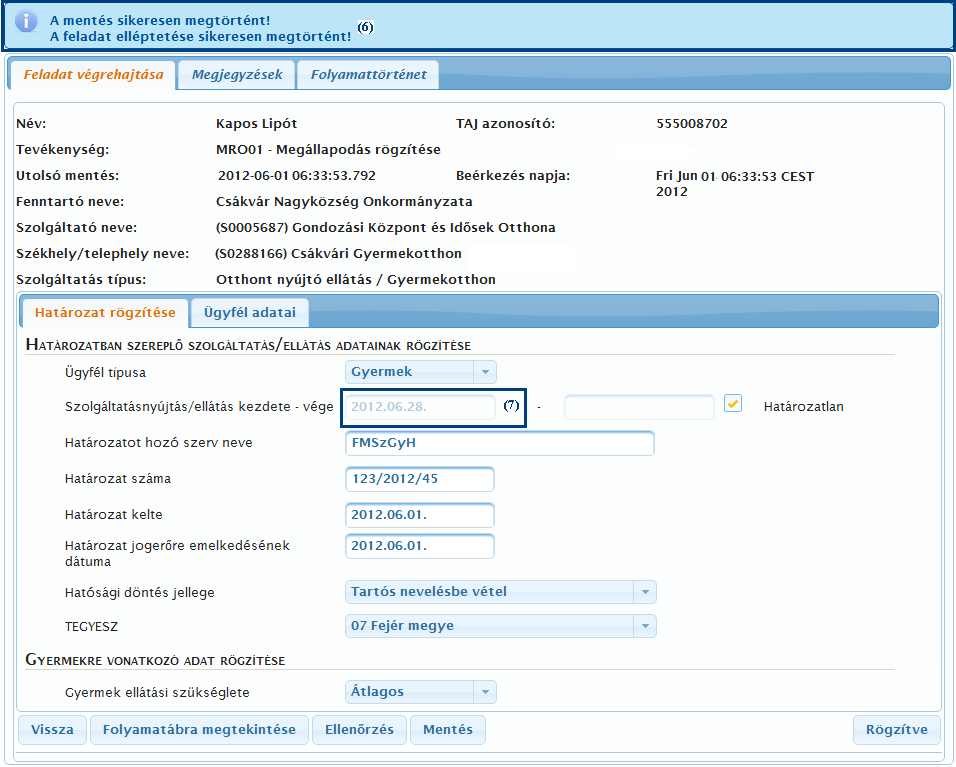Viewport: 956px width, 767px height.
Task: Click the TEGYESZ dropdown arrow button
Action: (645, 626)
